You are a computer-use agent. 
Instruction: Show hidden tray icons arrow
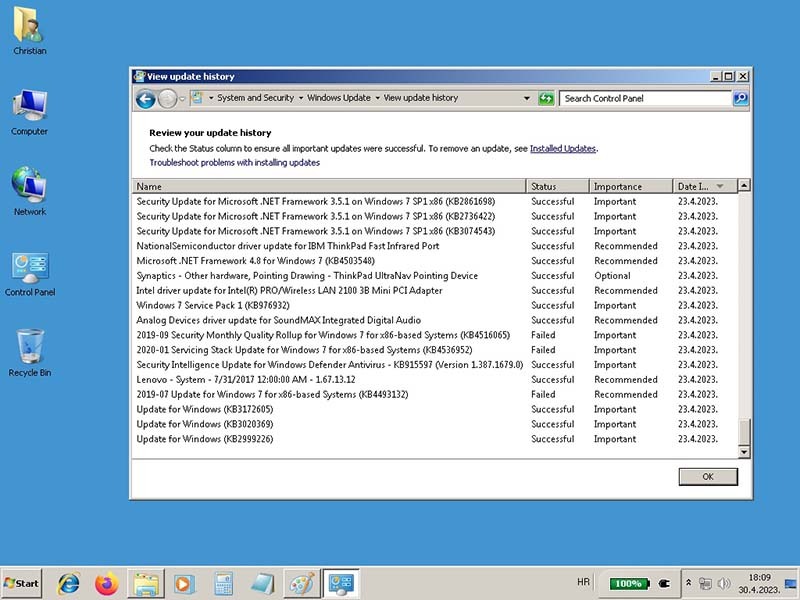tap(688, 582)
